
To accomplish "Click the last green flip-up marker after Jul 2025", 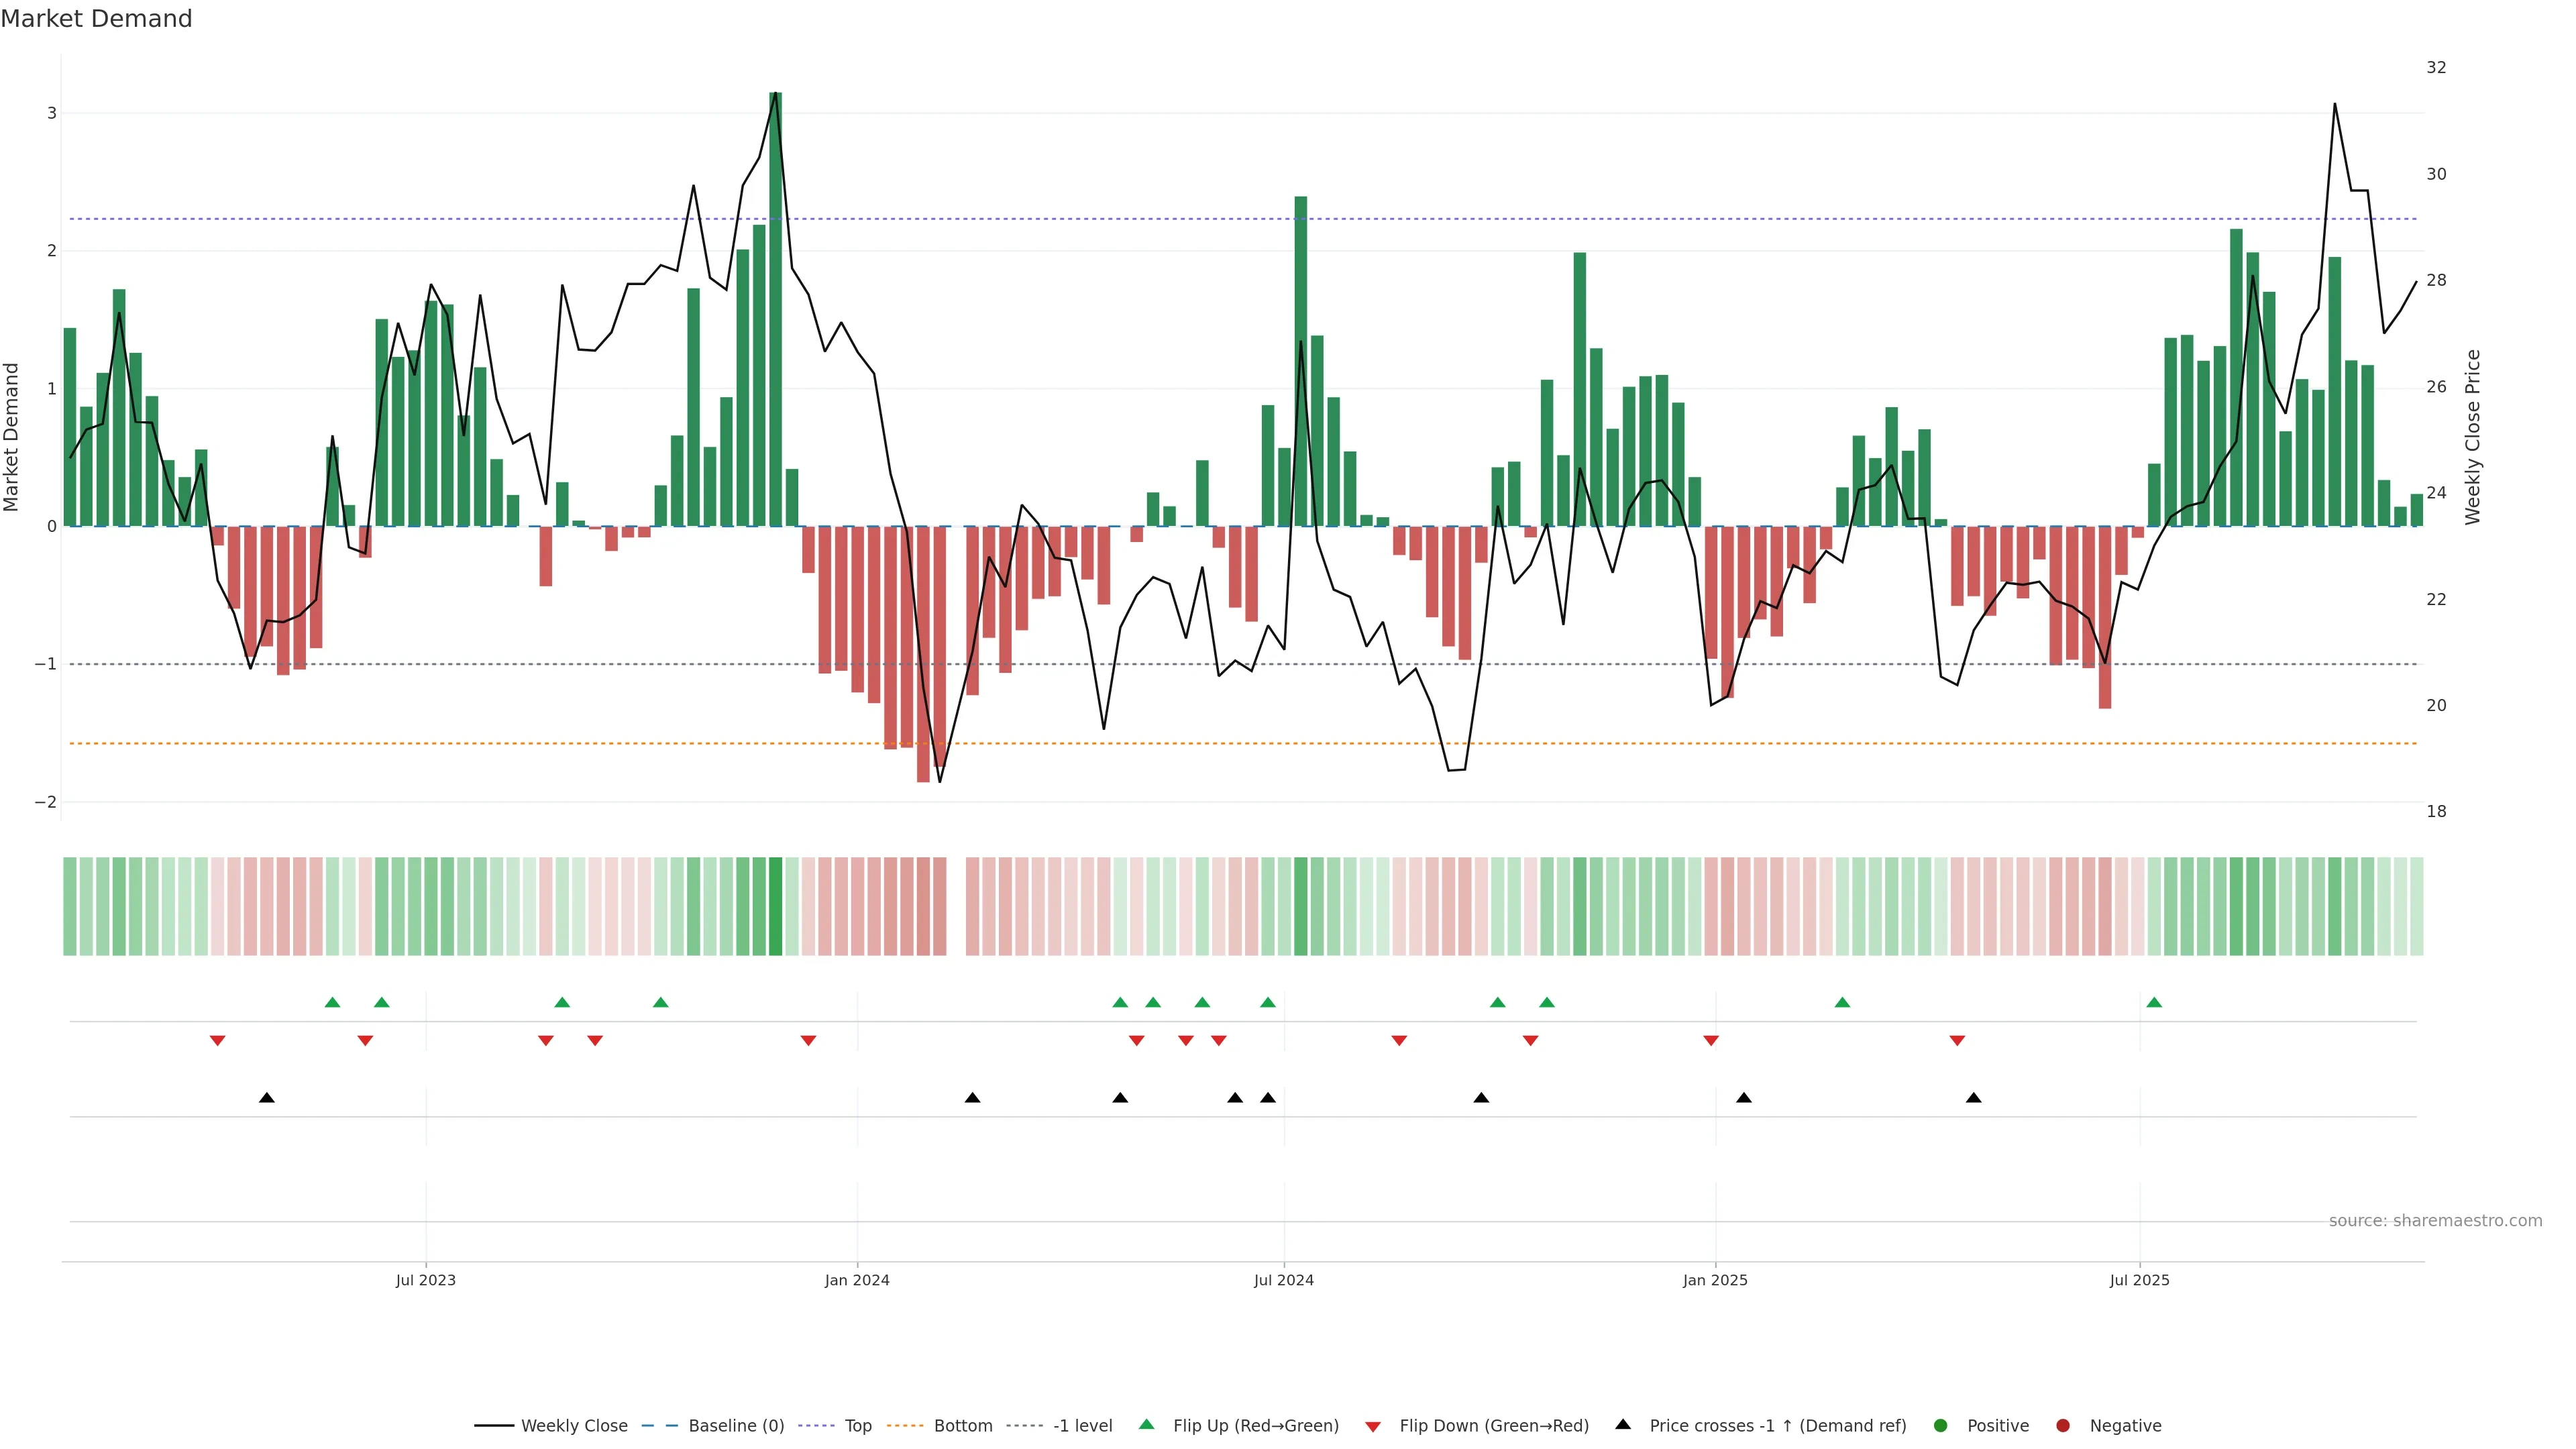I will [2154, 1003].
